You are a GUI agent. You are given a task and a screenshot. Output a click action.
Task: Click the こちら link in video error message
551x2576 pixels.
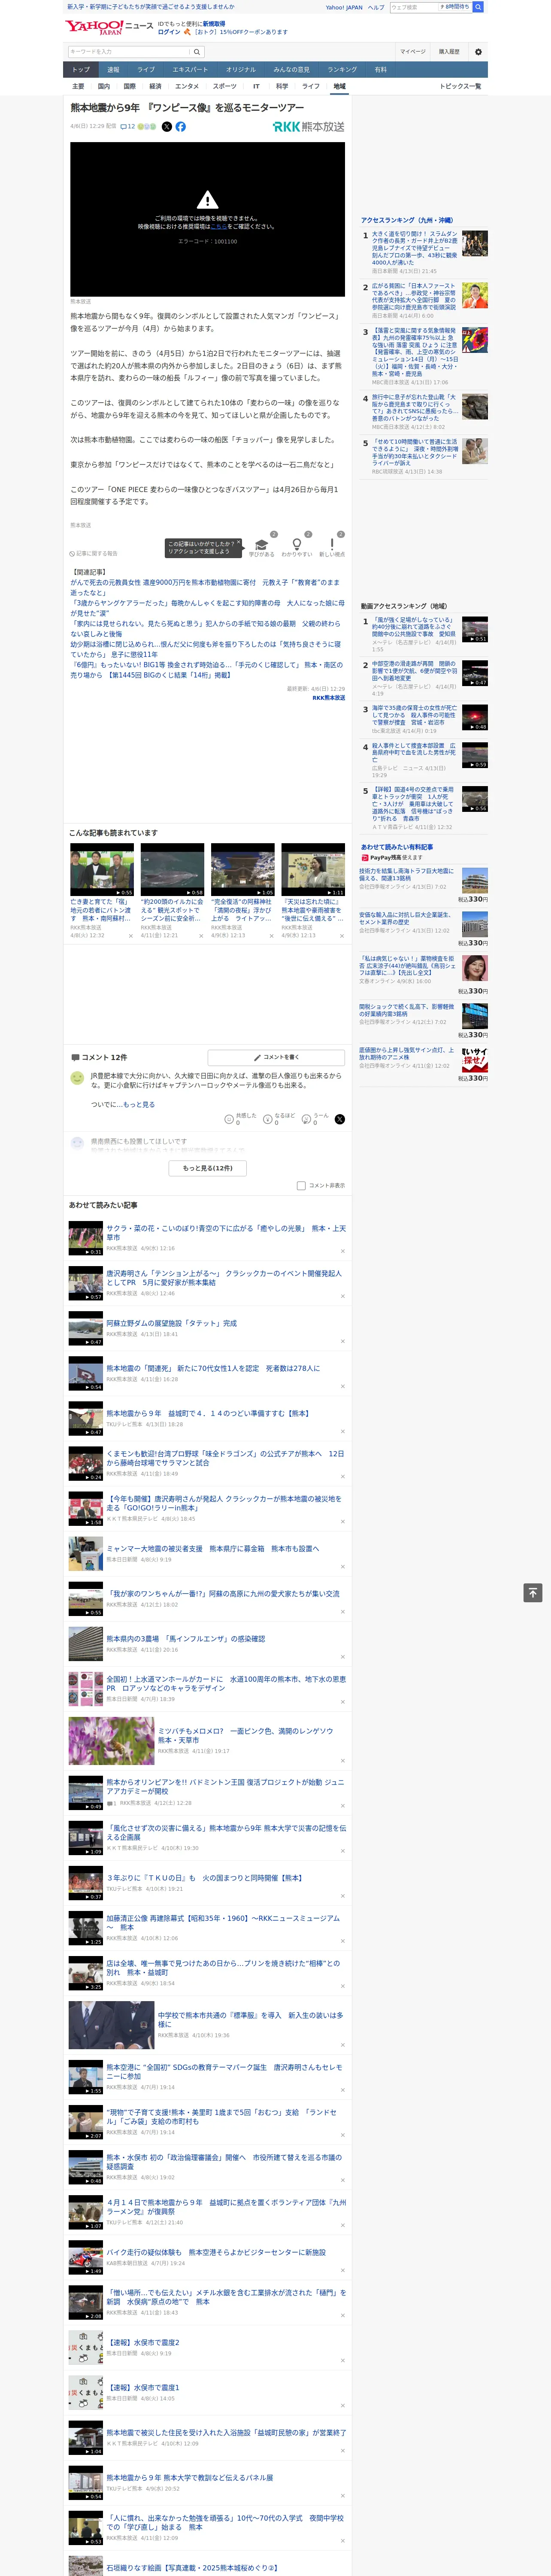218,227
